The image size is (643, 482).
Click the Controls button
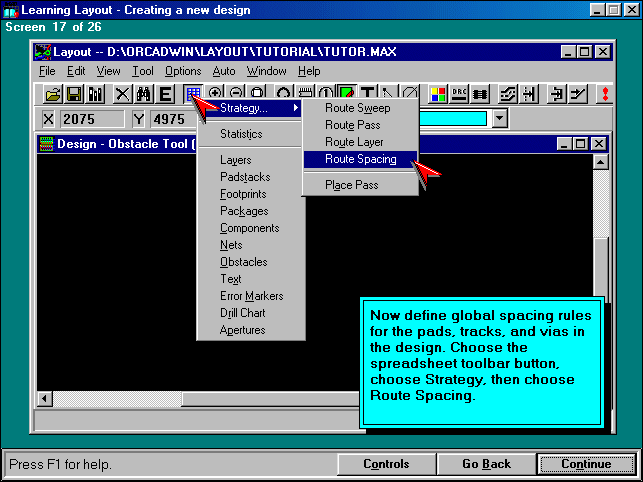tap(385, 464)
